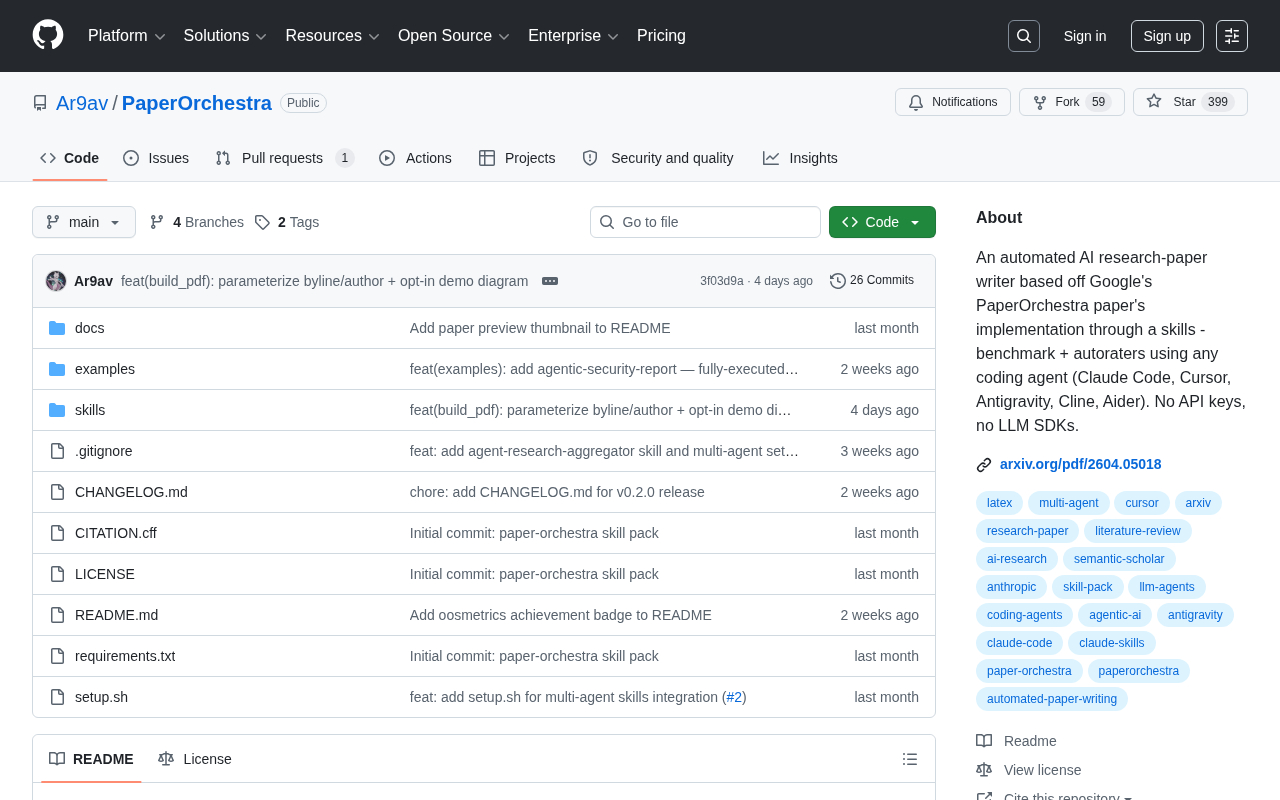This screenshot has width=1280, height=800.
Task: Click the Sign up button
Action: point(1167,36)
